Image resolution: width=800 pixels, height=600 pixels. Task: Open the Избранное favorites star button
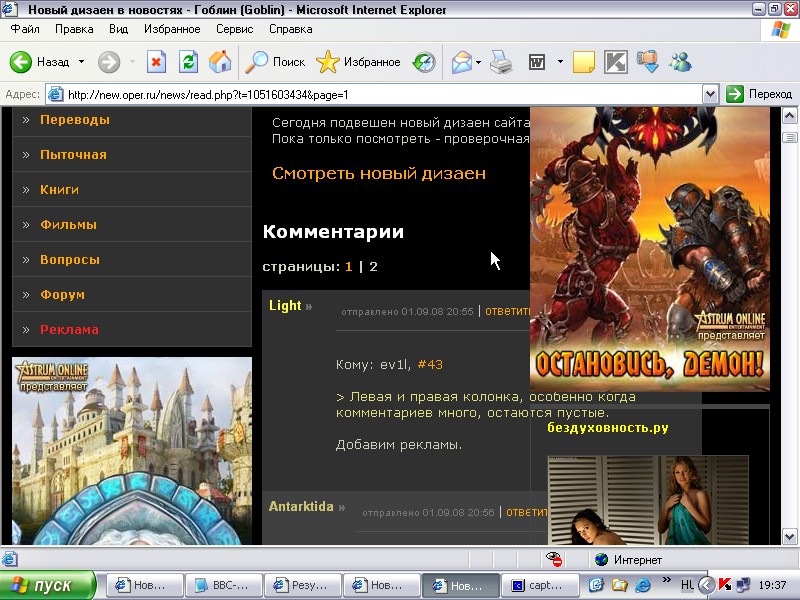[358, 62]
